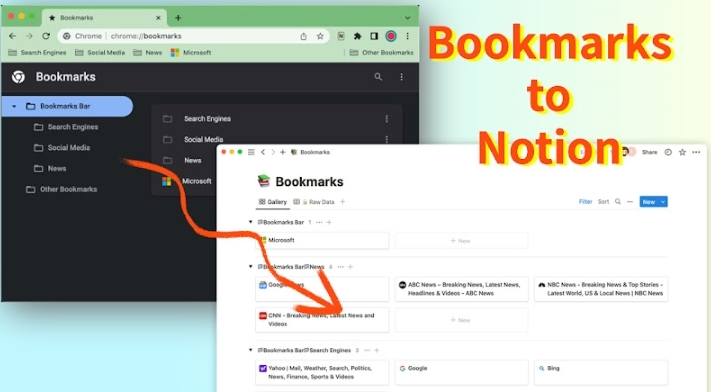Screen dimensions: 711x392
Task: Open dropdown arrow beside New button
Action: (663, 202)
